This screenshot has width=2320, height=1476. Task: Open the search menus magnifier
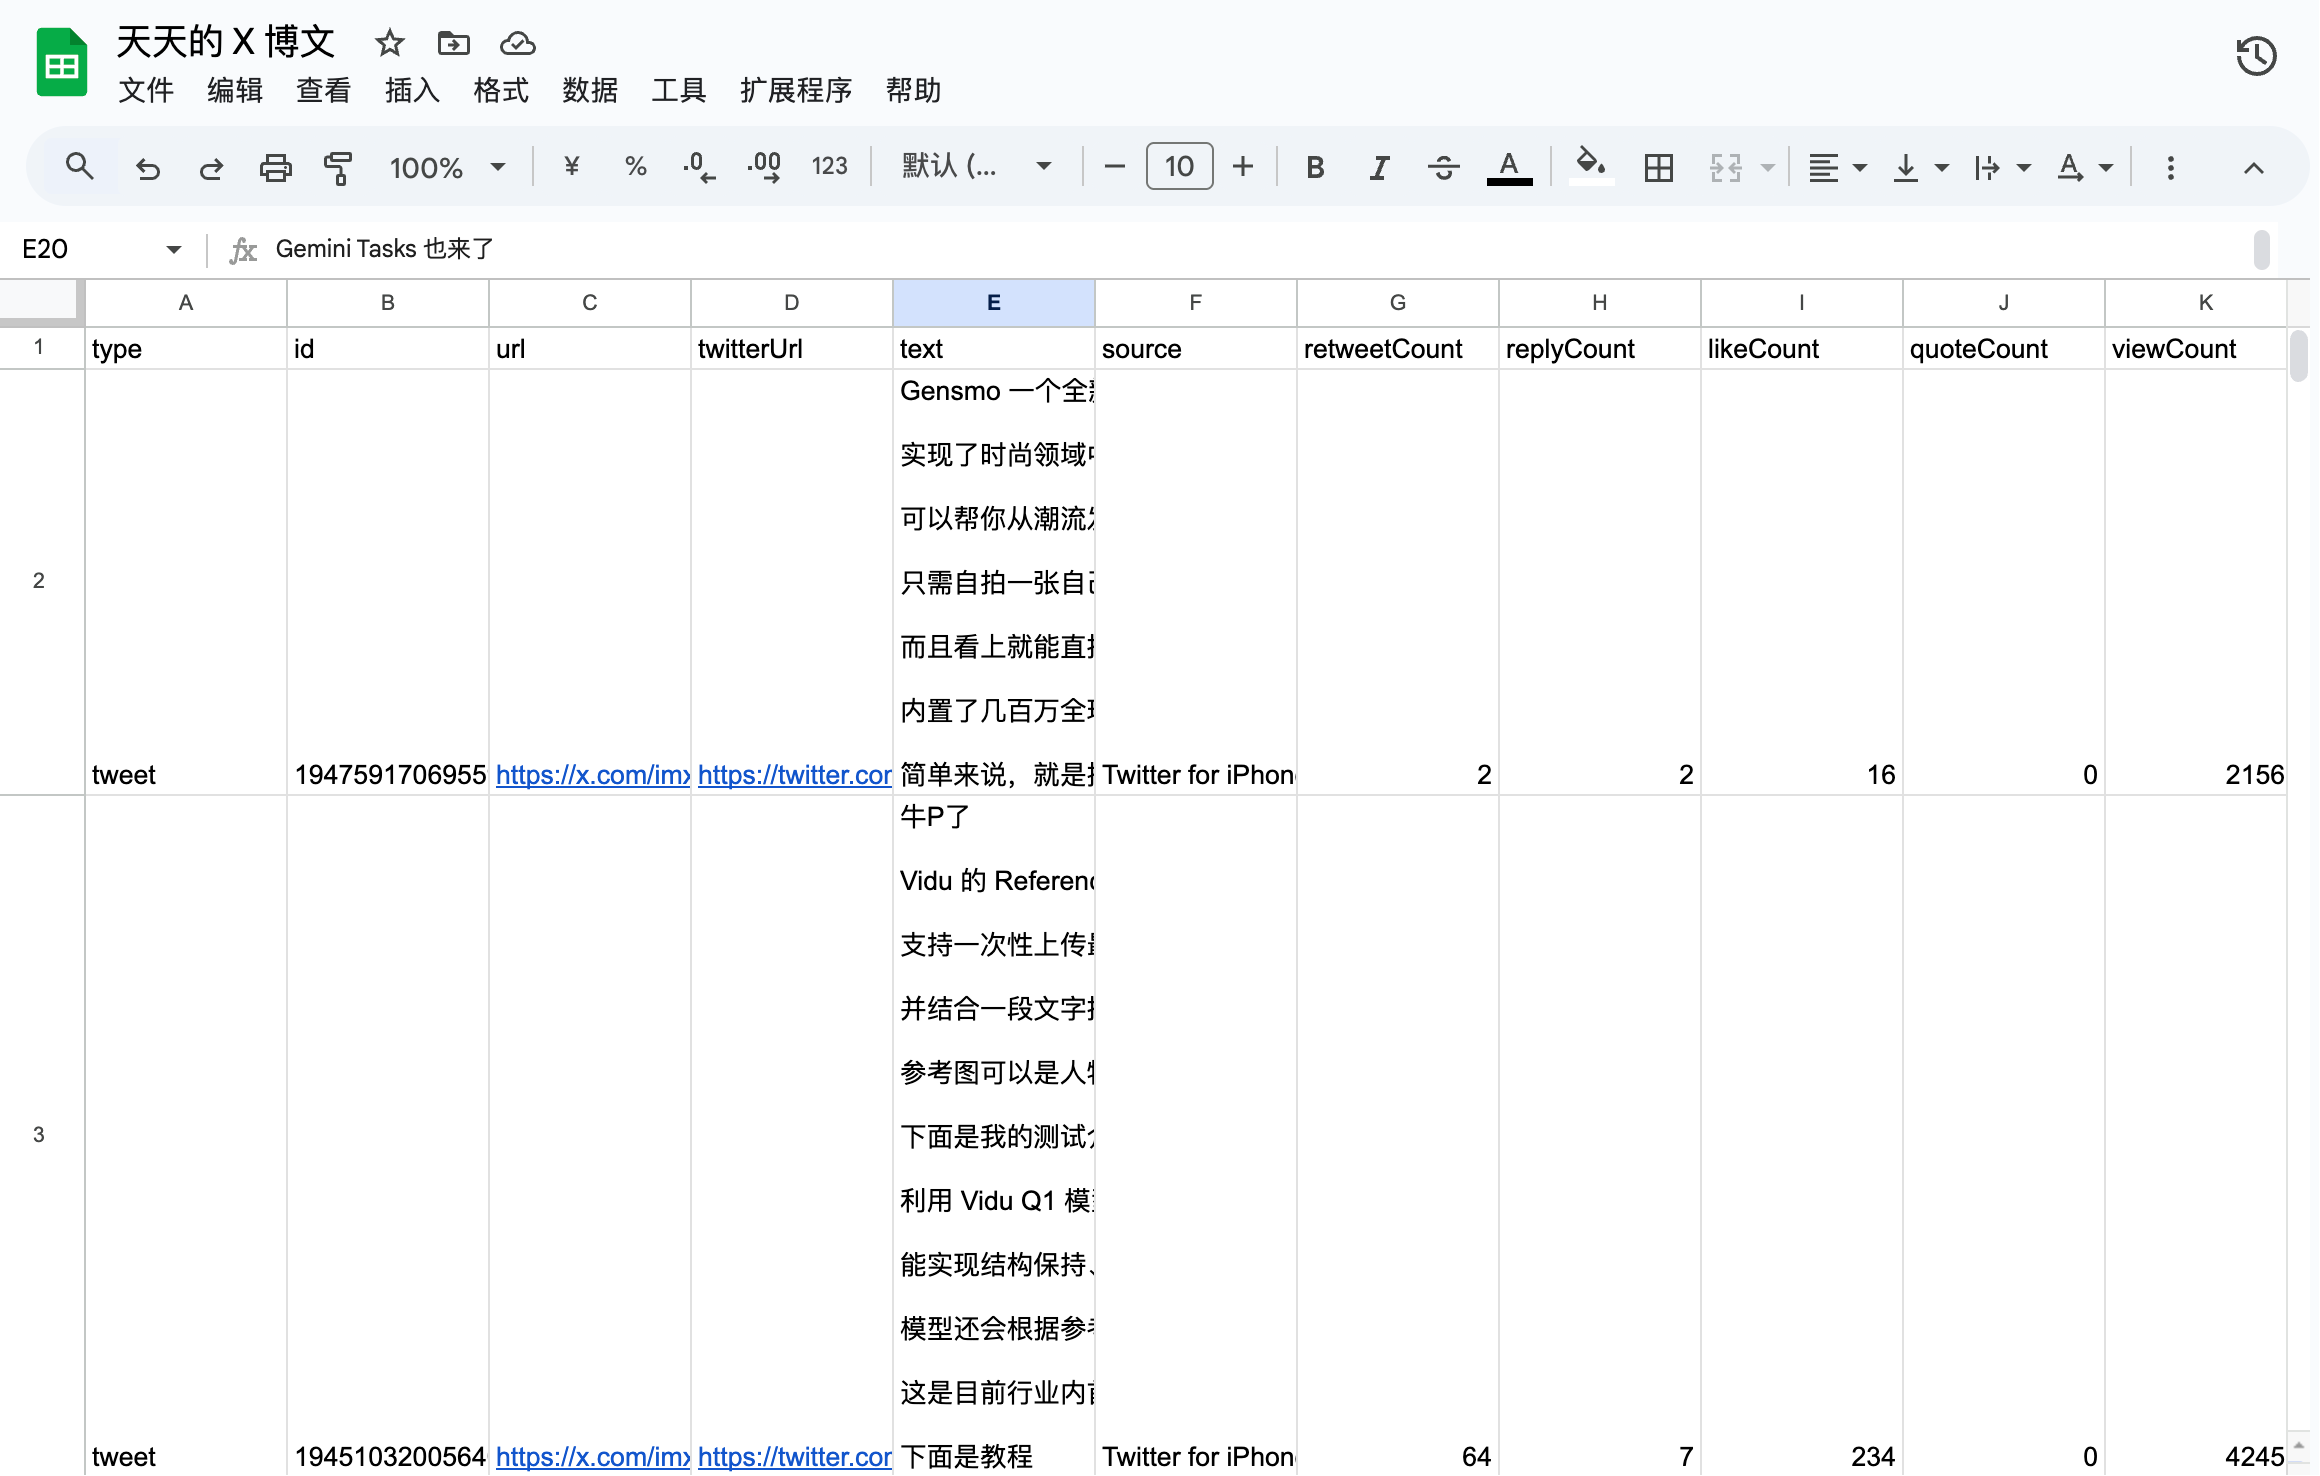point(80,166)
